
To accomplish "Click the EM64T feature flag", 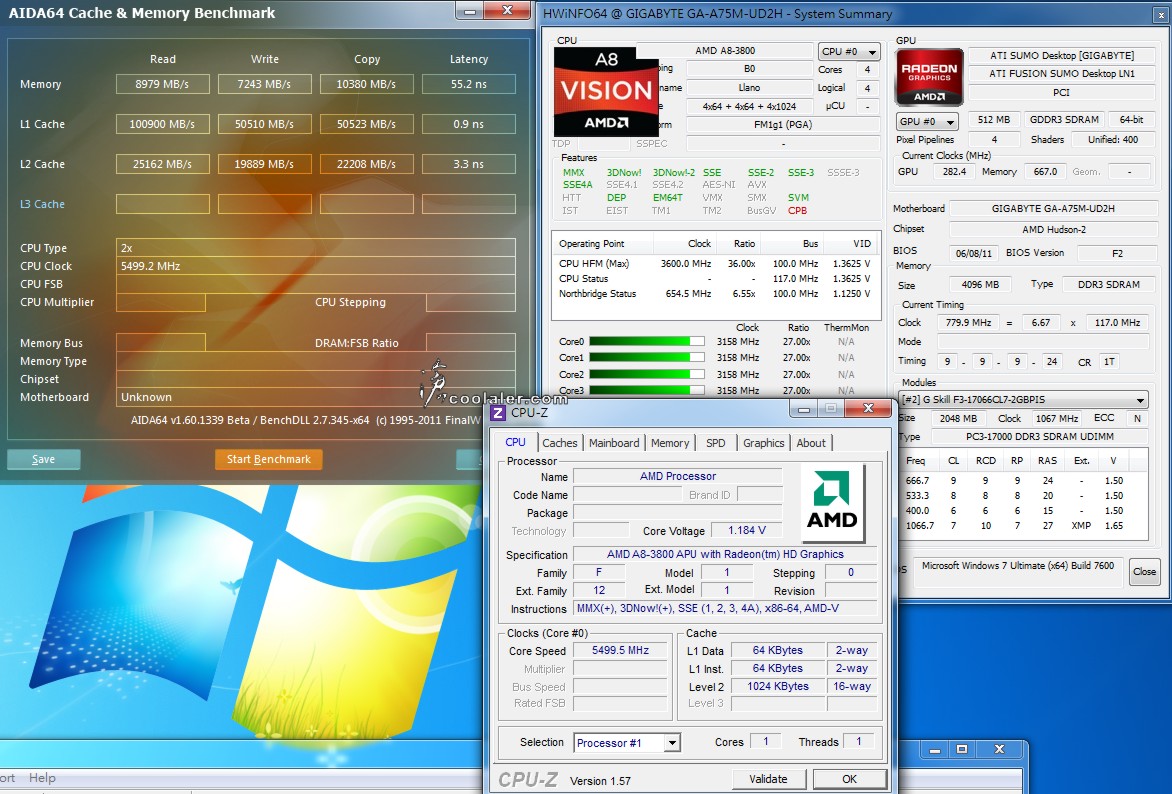I will (667, 198).
